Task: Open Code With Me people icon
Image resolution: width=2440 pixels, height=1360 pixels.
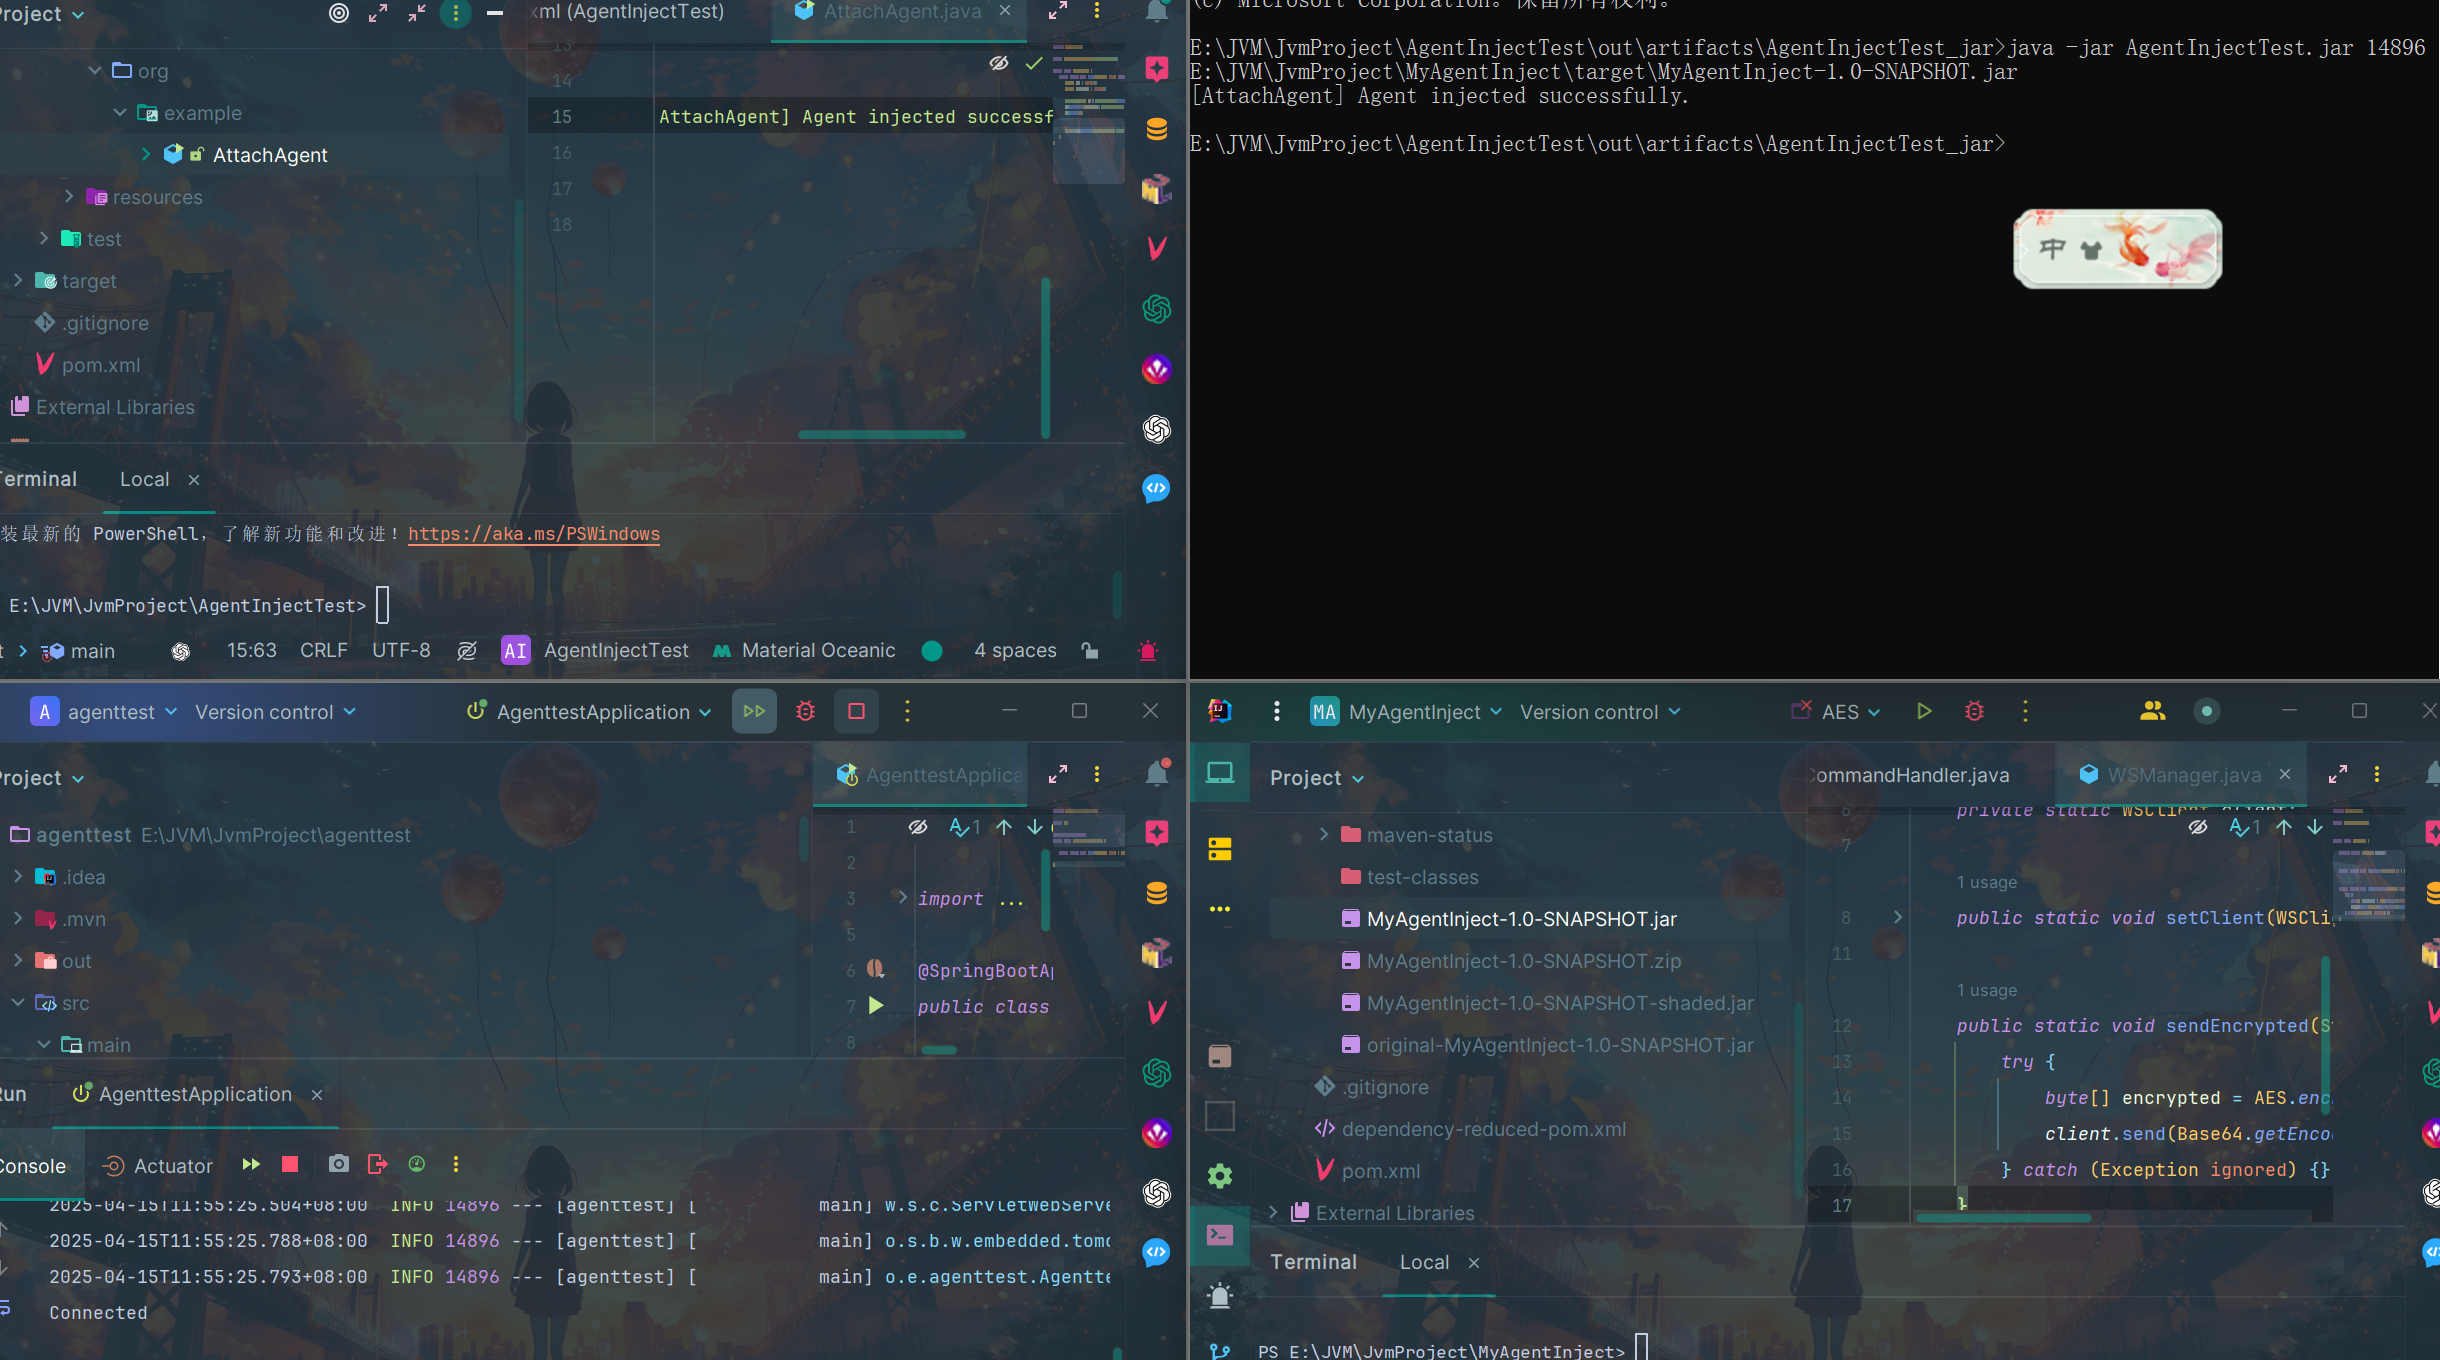Action: [2152, 711]
